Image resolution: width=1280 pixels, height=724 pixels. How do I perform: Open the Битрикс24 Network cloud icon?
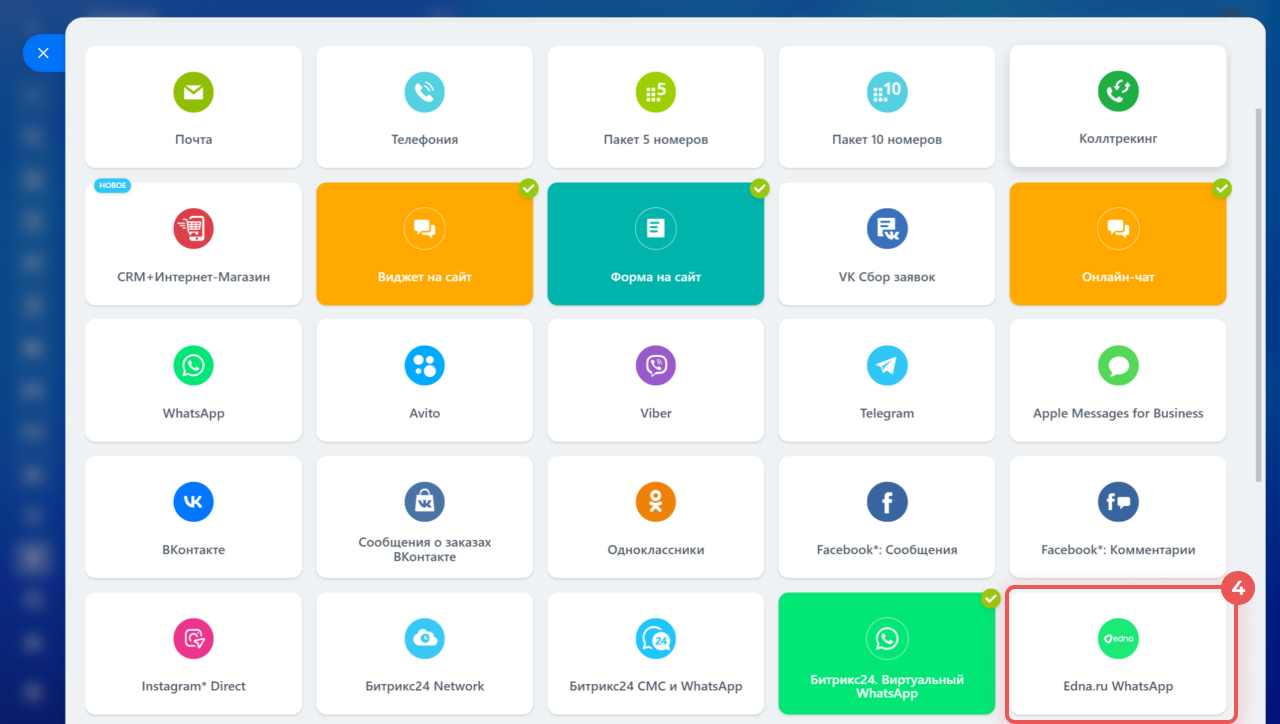point(424,639)
